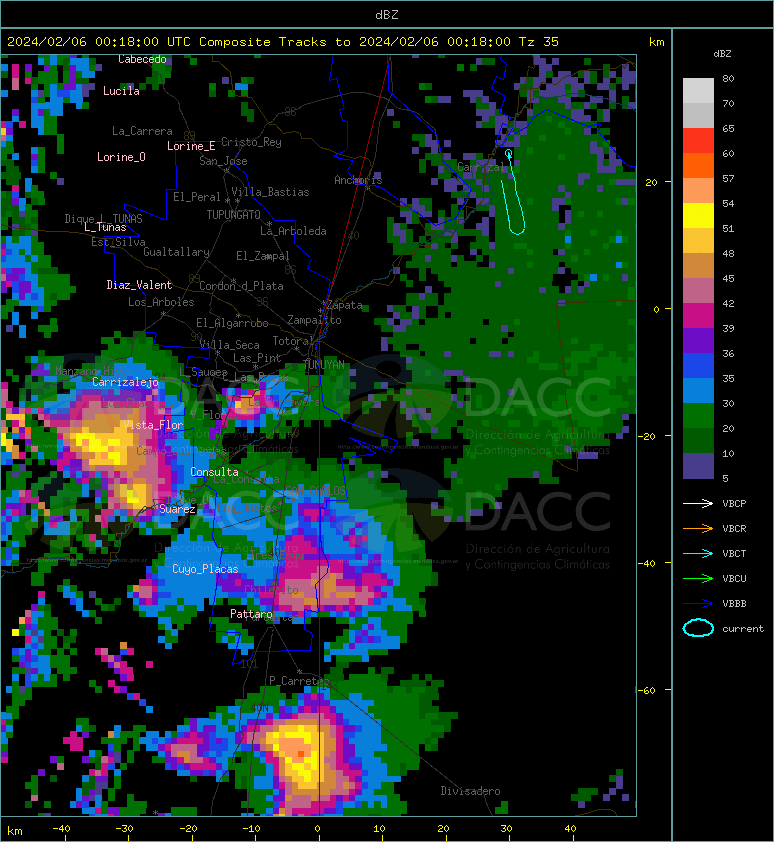
Task: Click the yellow storm core south of P_Carretas
Action: pos(300,754)
